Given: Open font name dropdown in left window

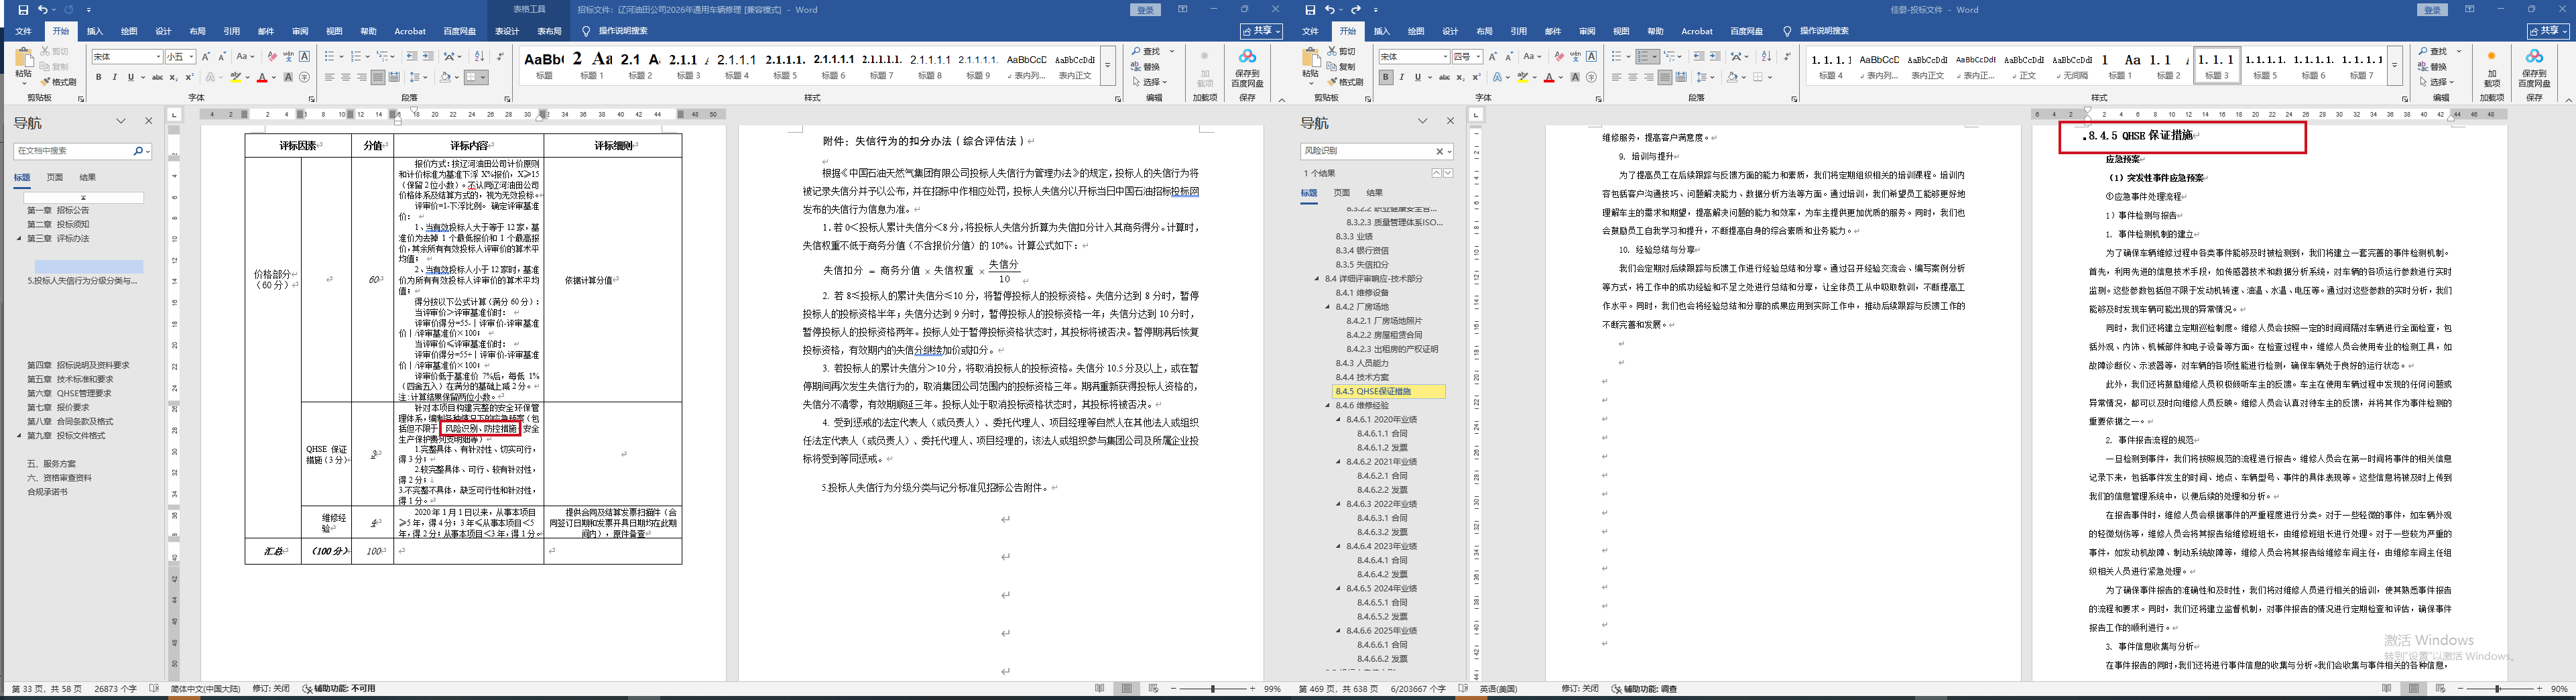Looking at the screenshot, I should click(x=158, y=57).
